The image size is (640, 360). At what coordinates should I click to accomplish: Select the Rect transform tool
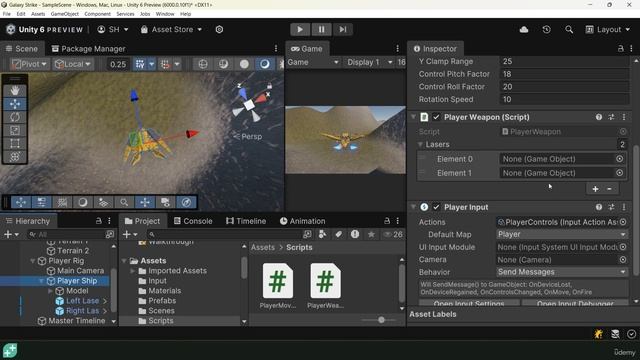pos(15,143)
